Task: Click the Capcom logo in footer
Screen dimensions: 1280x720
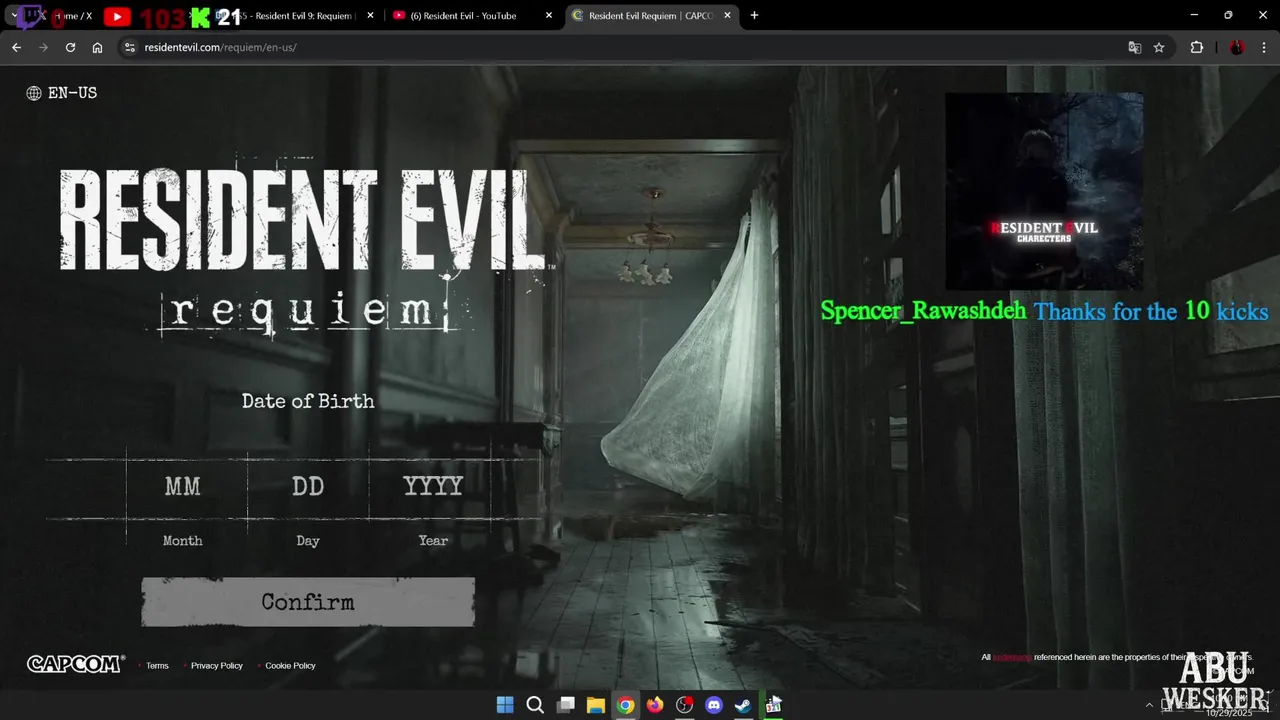Action: (75, 664)
